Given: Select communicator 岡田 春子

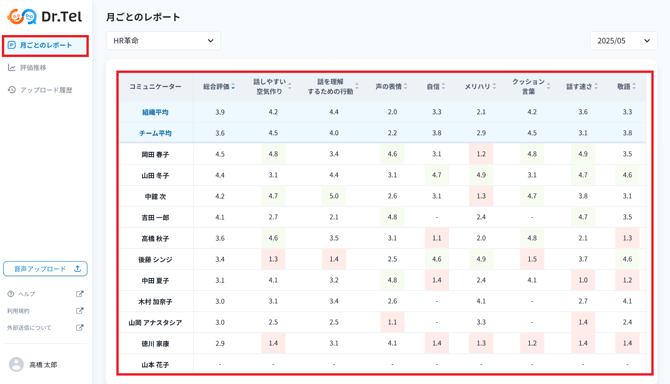Looking at the screenshot, I should 156,154.
